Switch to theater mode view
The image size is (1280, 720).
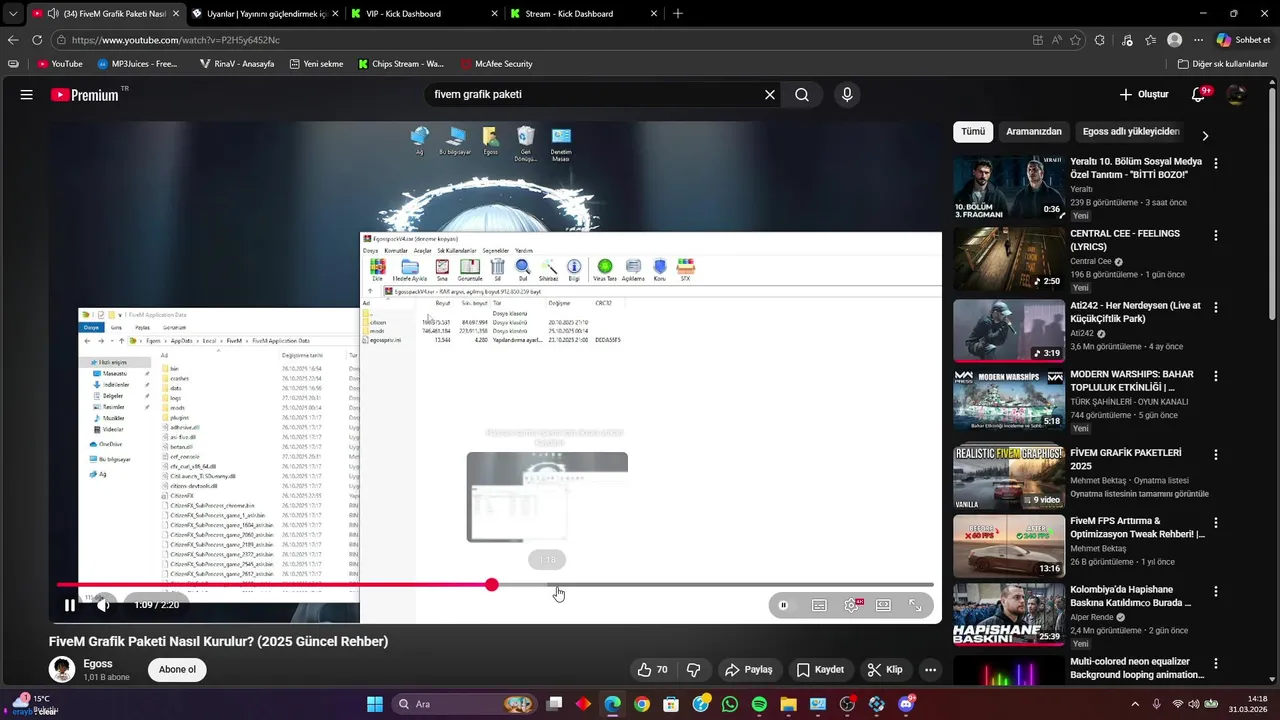click(884, 605)
